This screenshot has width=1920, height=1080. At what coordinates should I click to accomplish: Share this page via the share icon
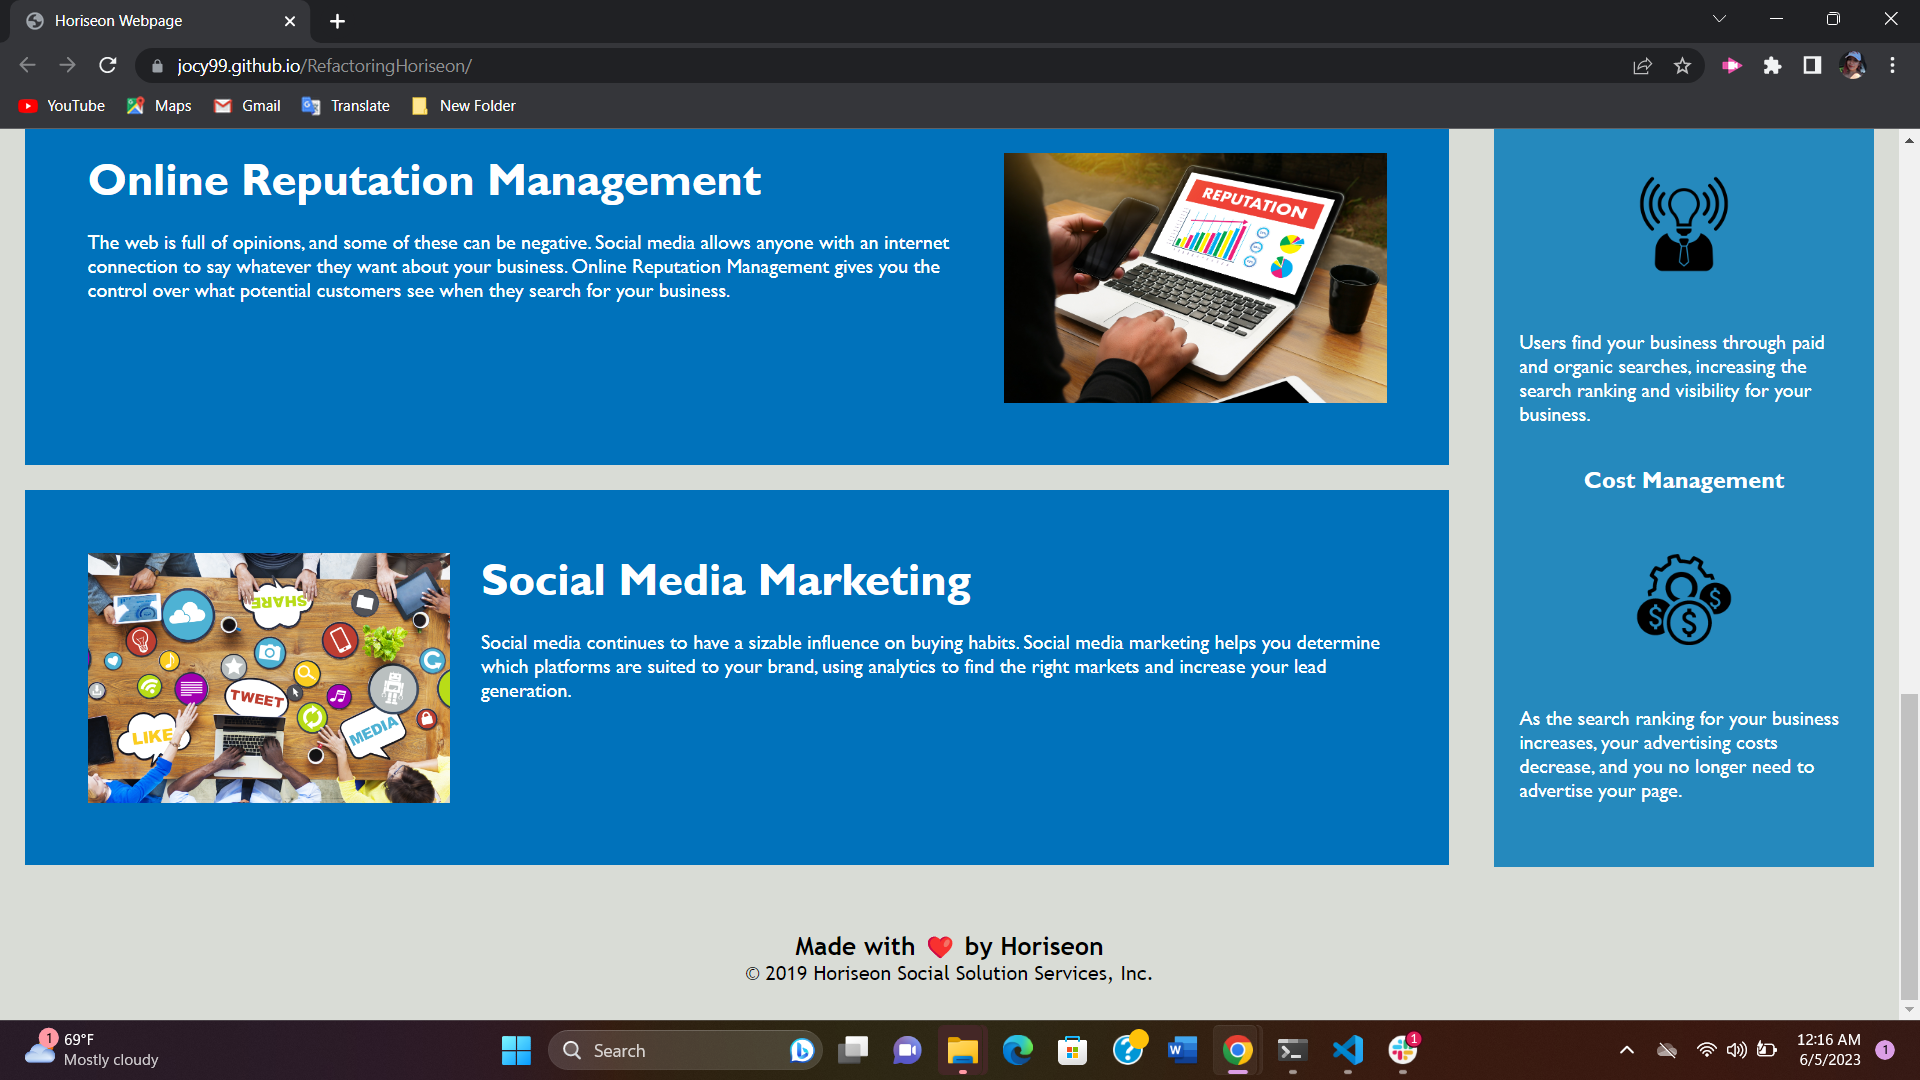tap(1642, 66)
